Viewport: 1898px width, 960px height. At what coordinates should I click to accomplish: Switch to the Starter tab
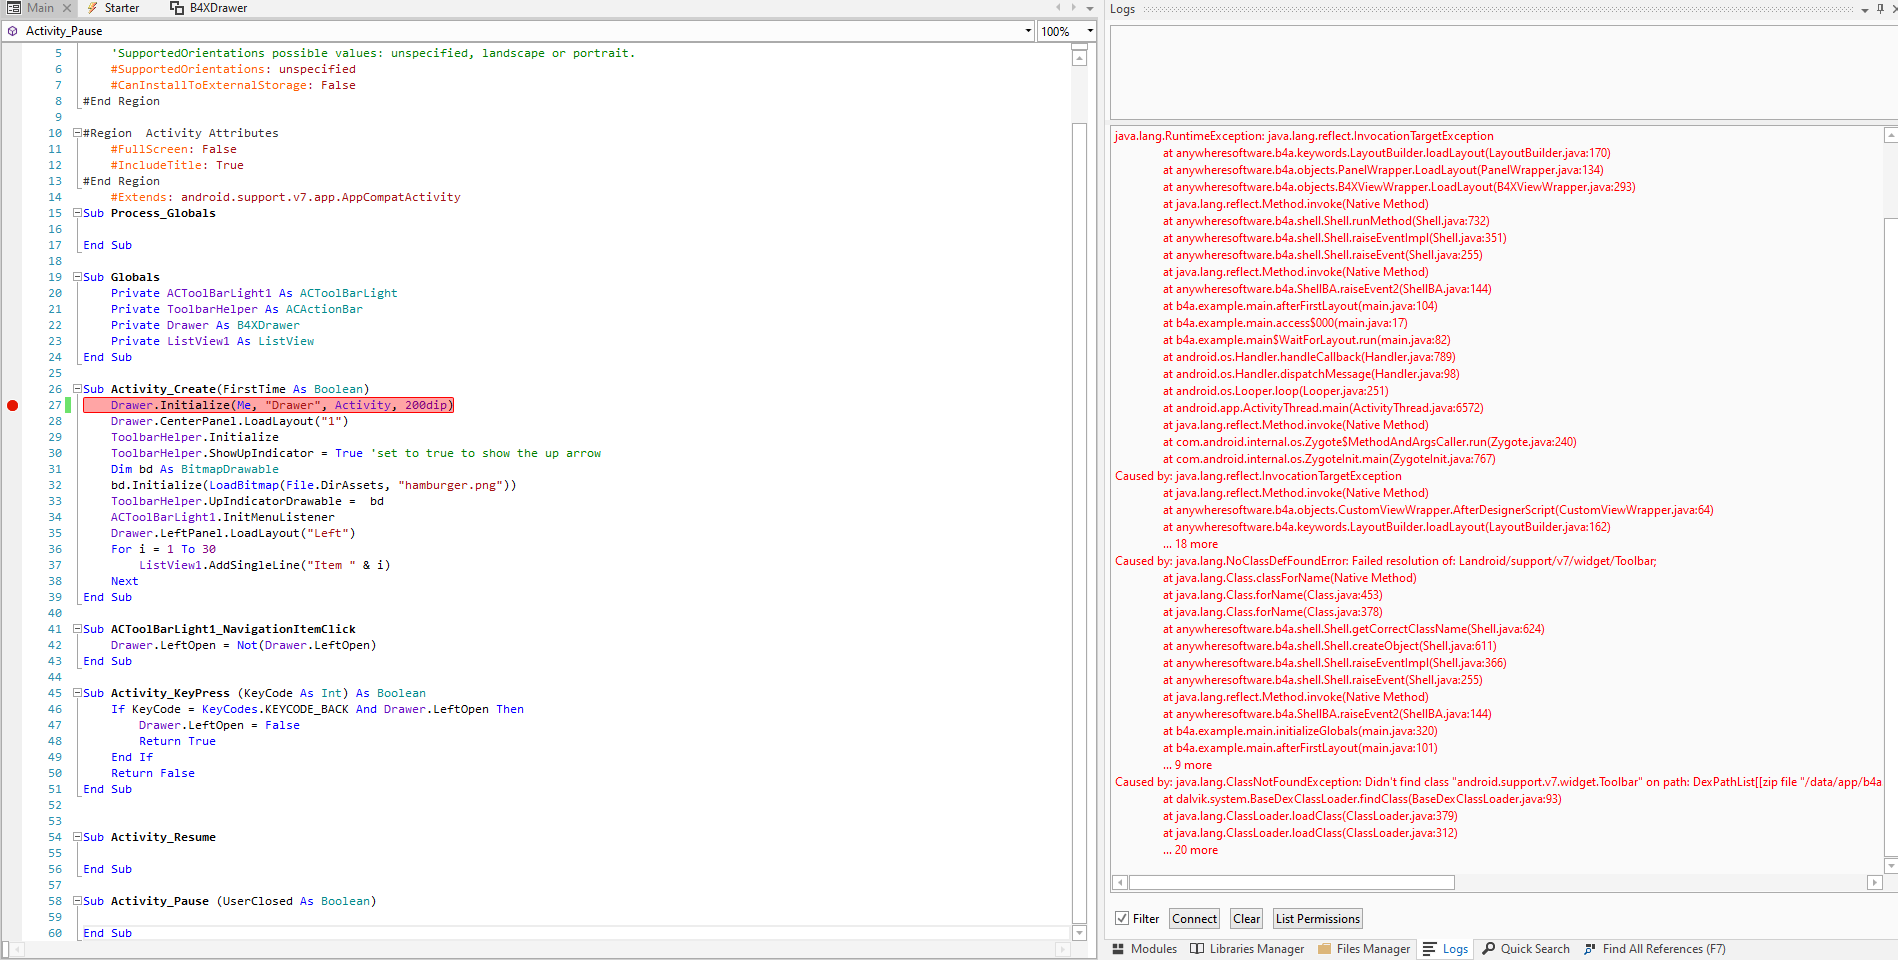(122, 8)
